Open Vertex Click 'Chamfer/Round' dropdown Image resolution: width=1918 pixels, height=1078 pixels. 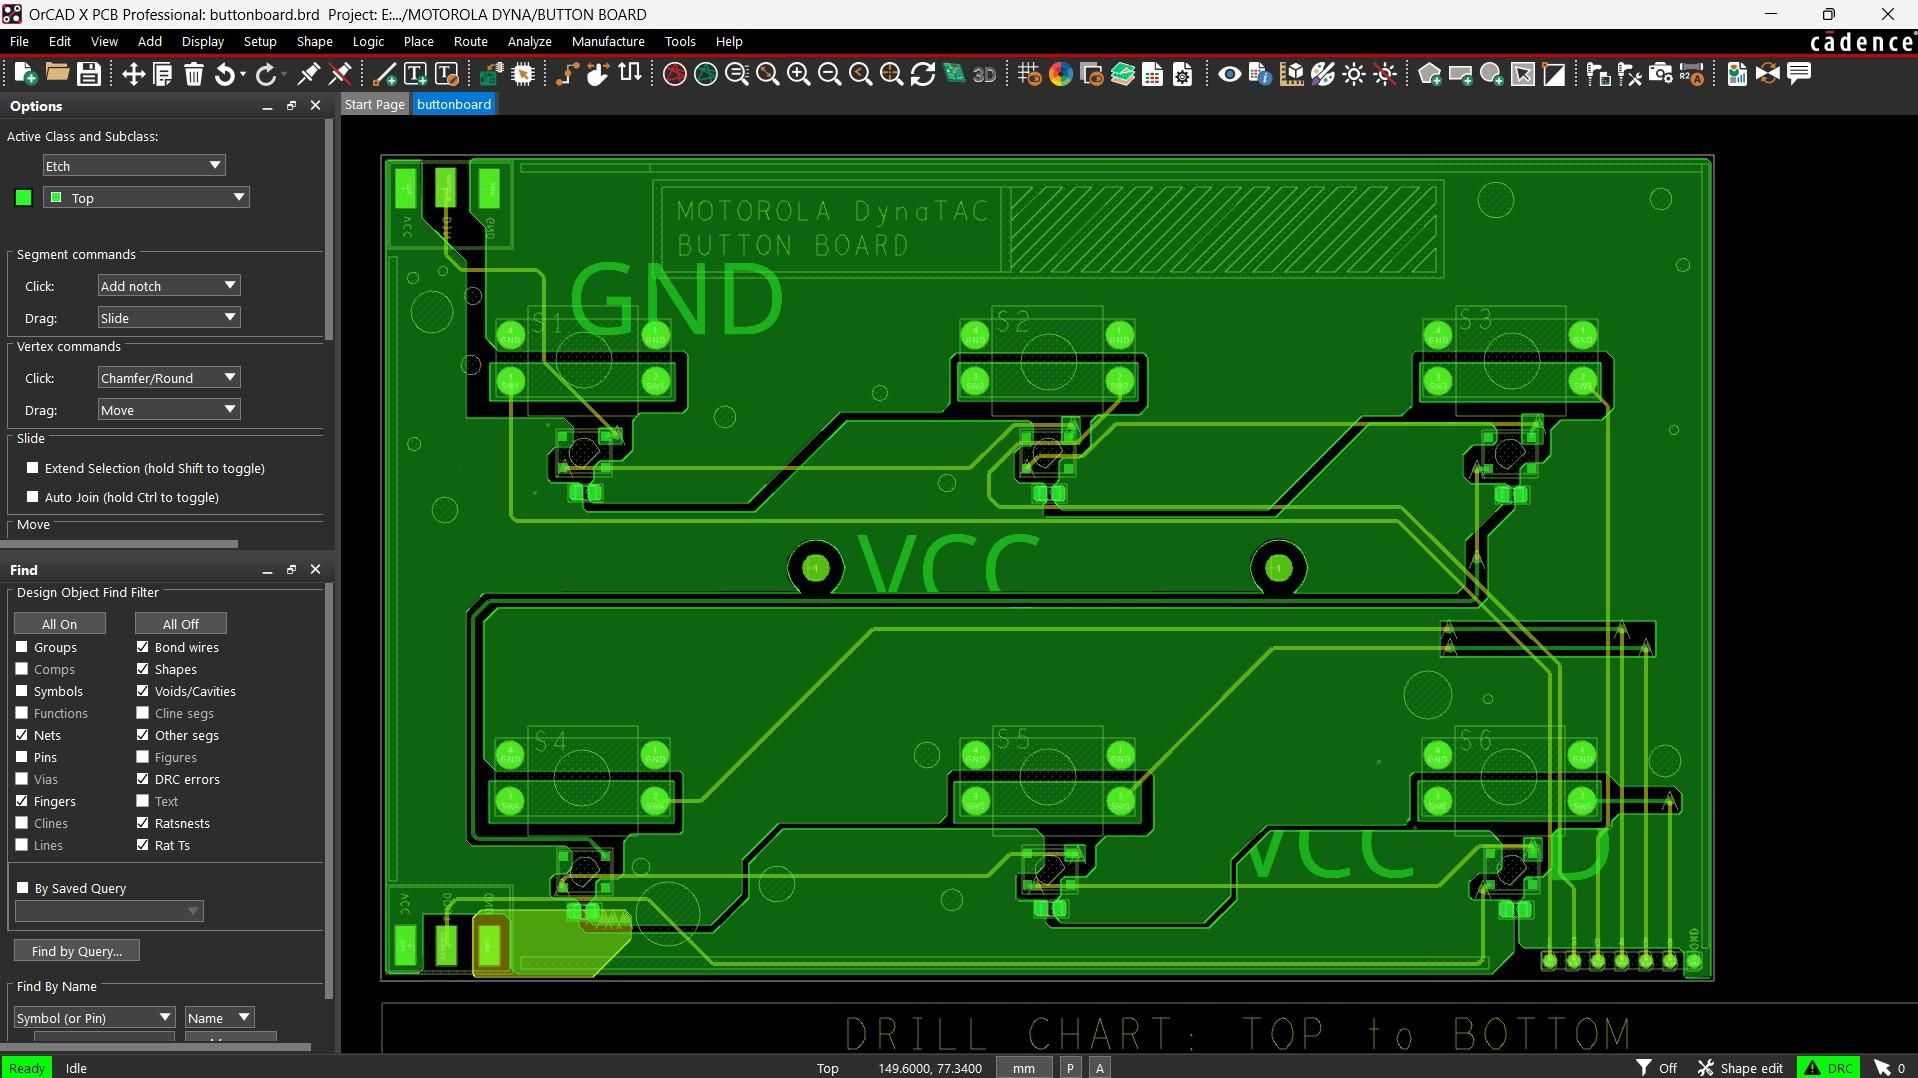(169, 378)
